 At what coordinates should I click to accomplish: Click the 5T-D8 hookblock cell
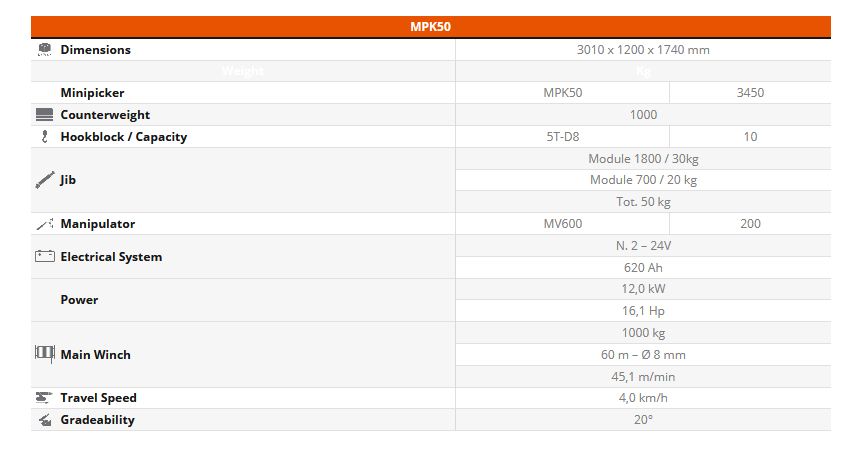click(562, 137)
